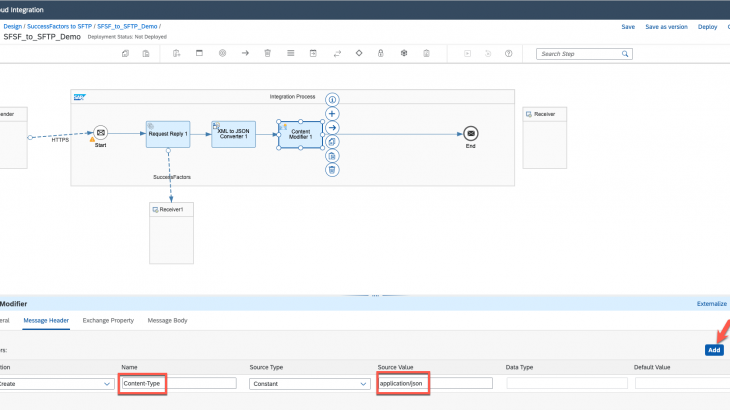730x410 pixels.
Task: Click the Deploy button
Action: (x=707, y=27)
